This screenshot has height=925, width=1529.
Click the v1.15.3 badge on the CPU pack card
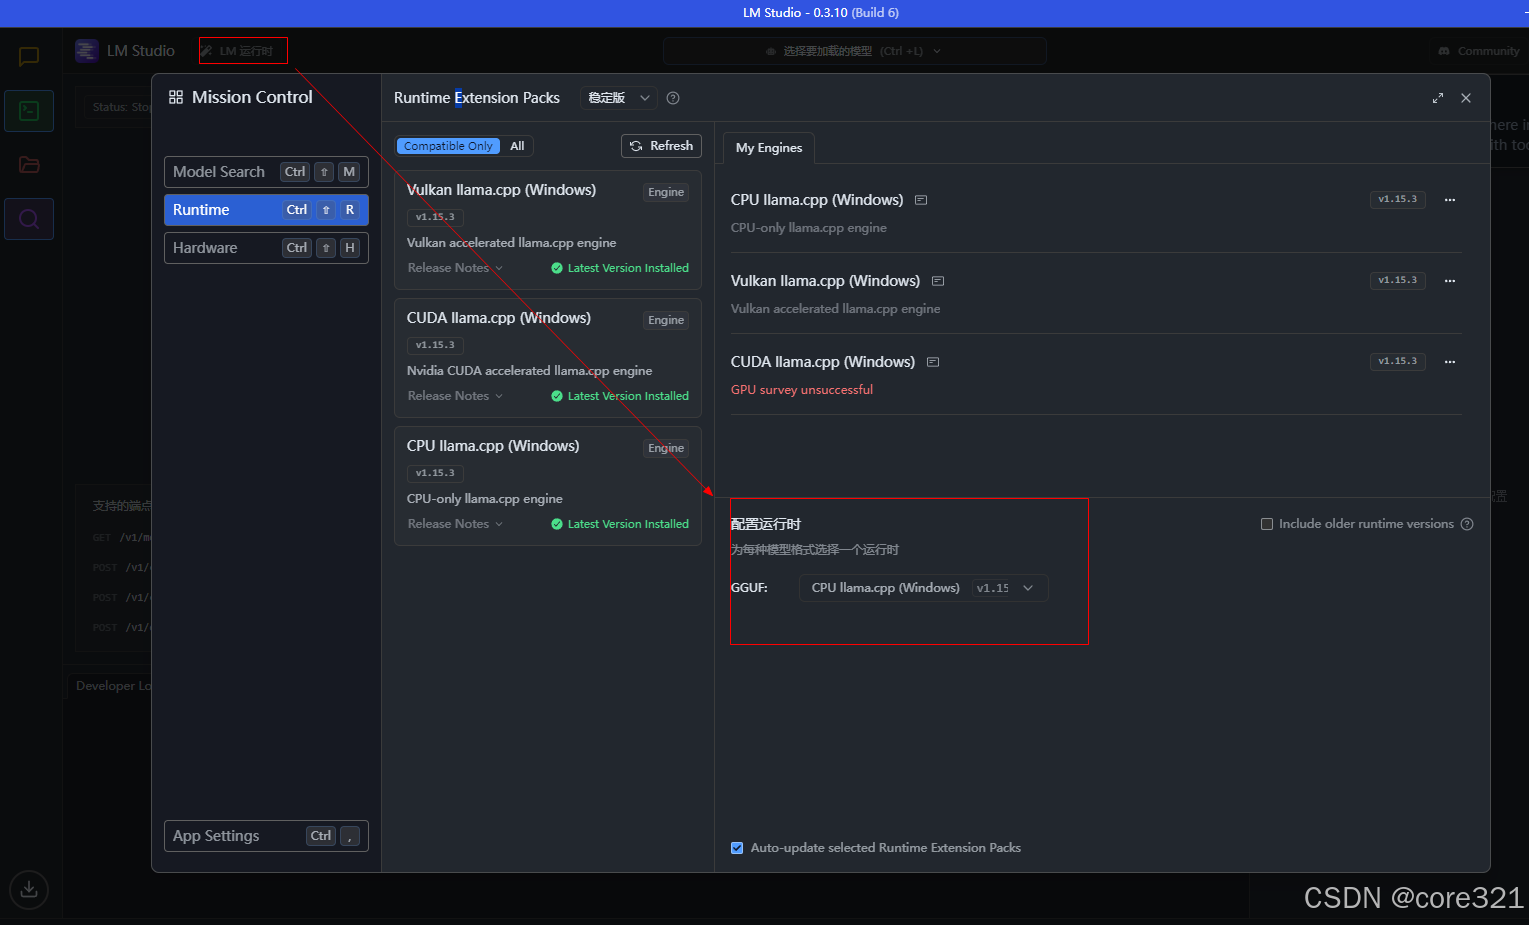[435, 473]
